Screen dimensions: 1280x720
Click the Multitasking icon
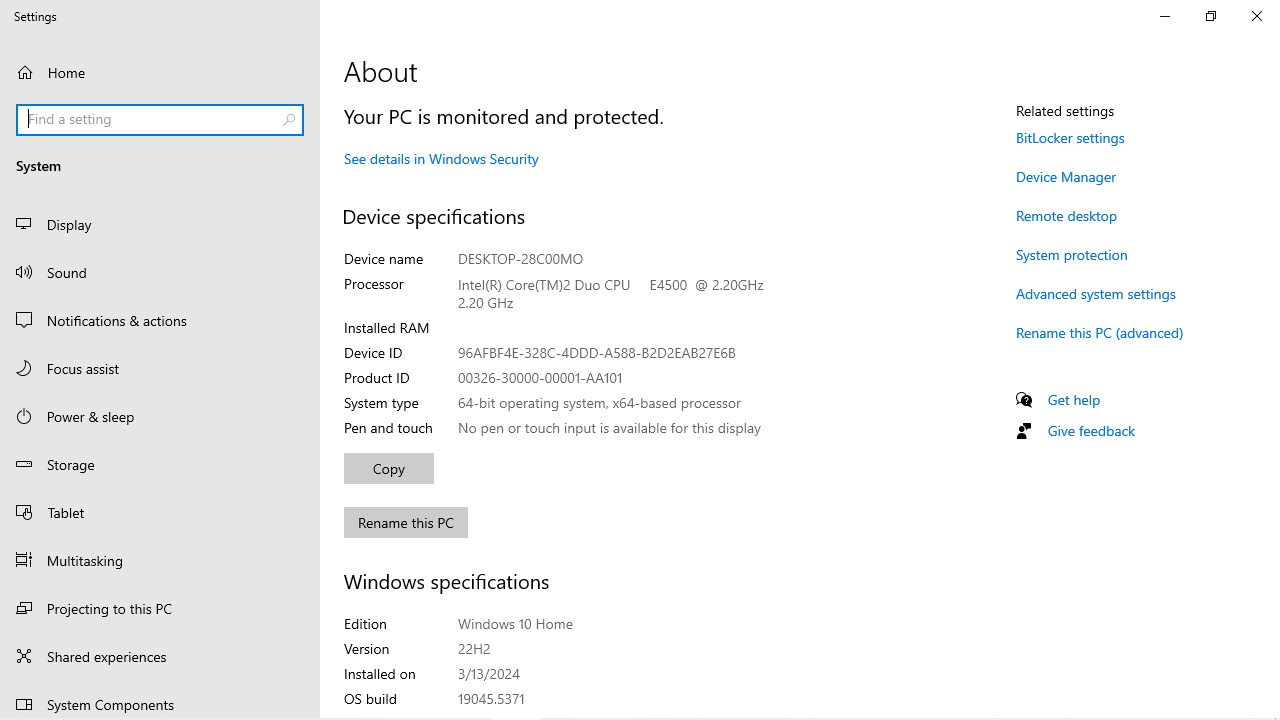click(x=25, y=561)
